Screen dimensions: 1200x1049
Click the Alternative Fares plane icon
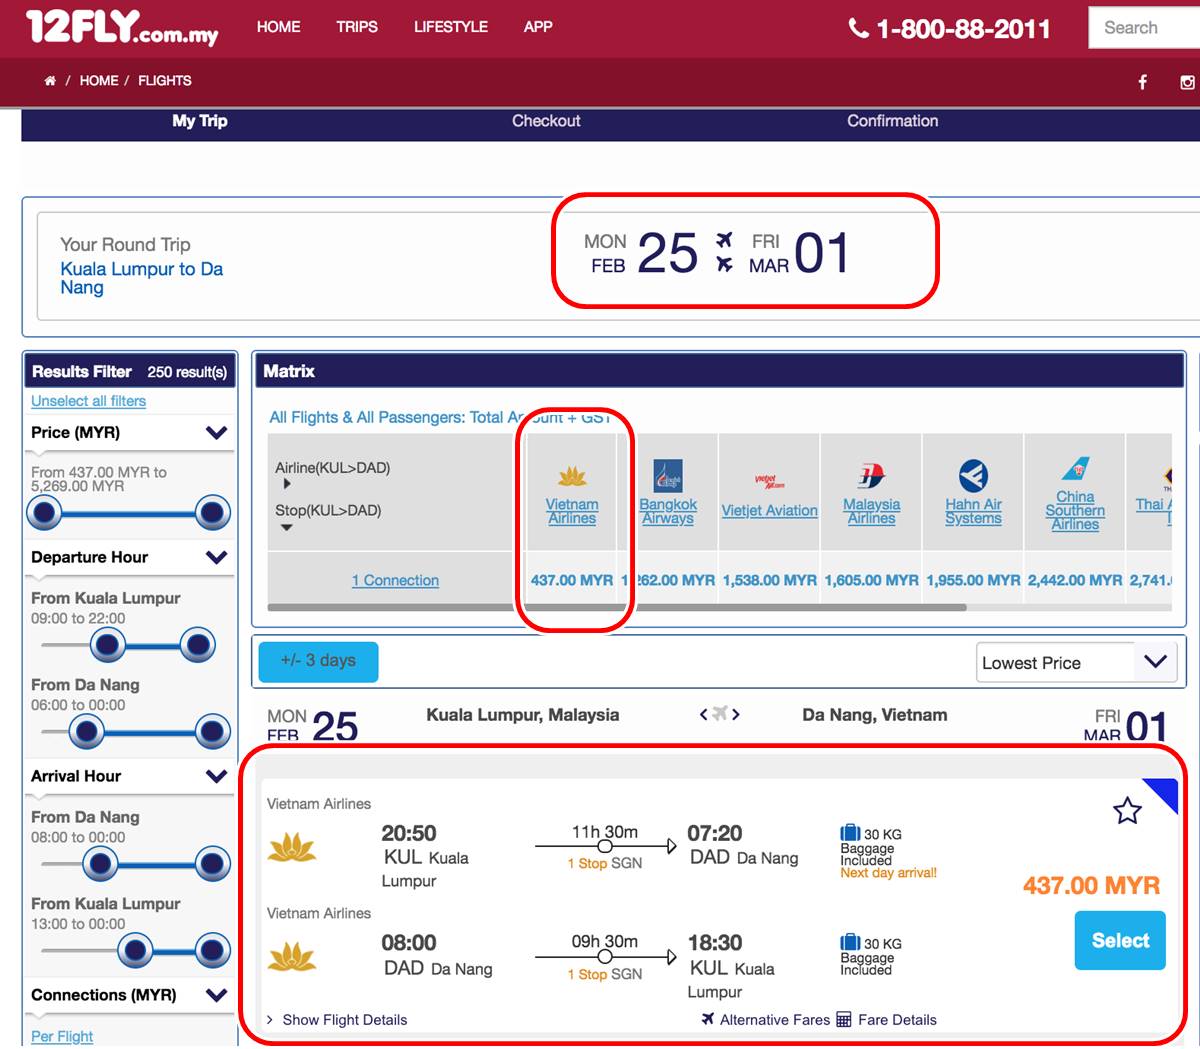(x=708, y=1019)
